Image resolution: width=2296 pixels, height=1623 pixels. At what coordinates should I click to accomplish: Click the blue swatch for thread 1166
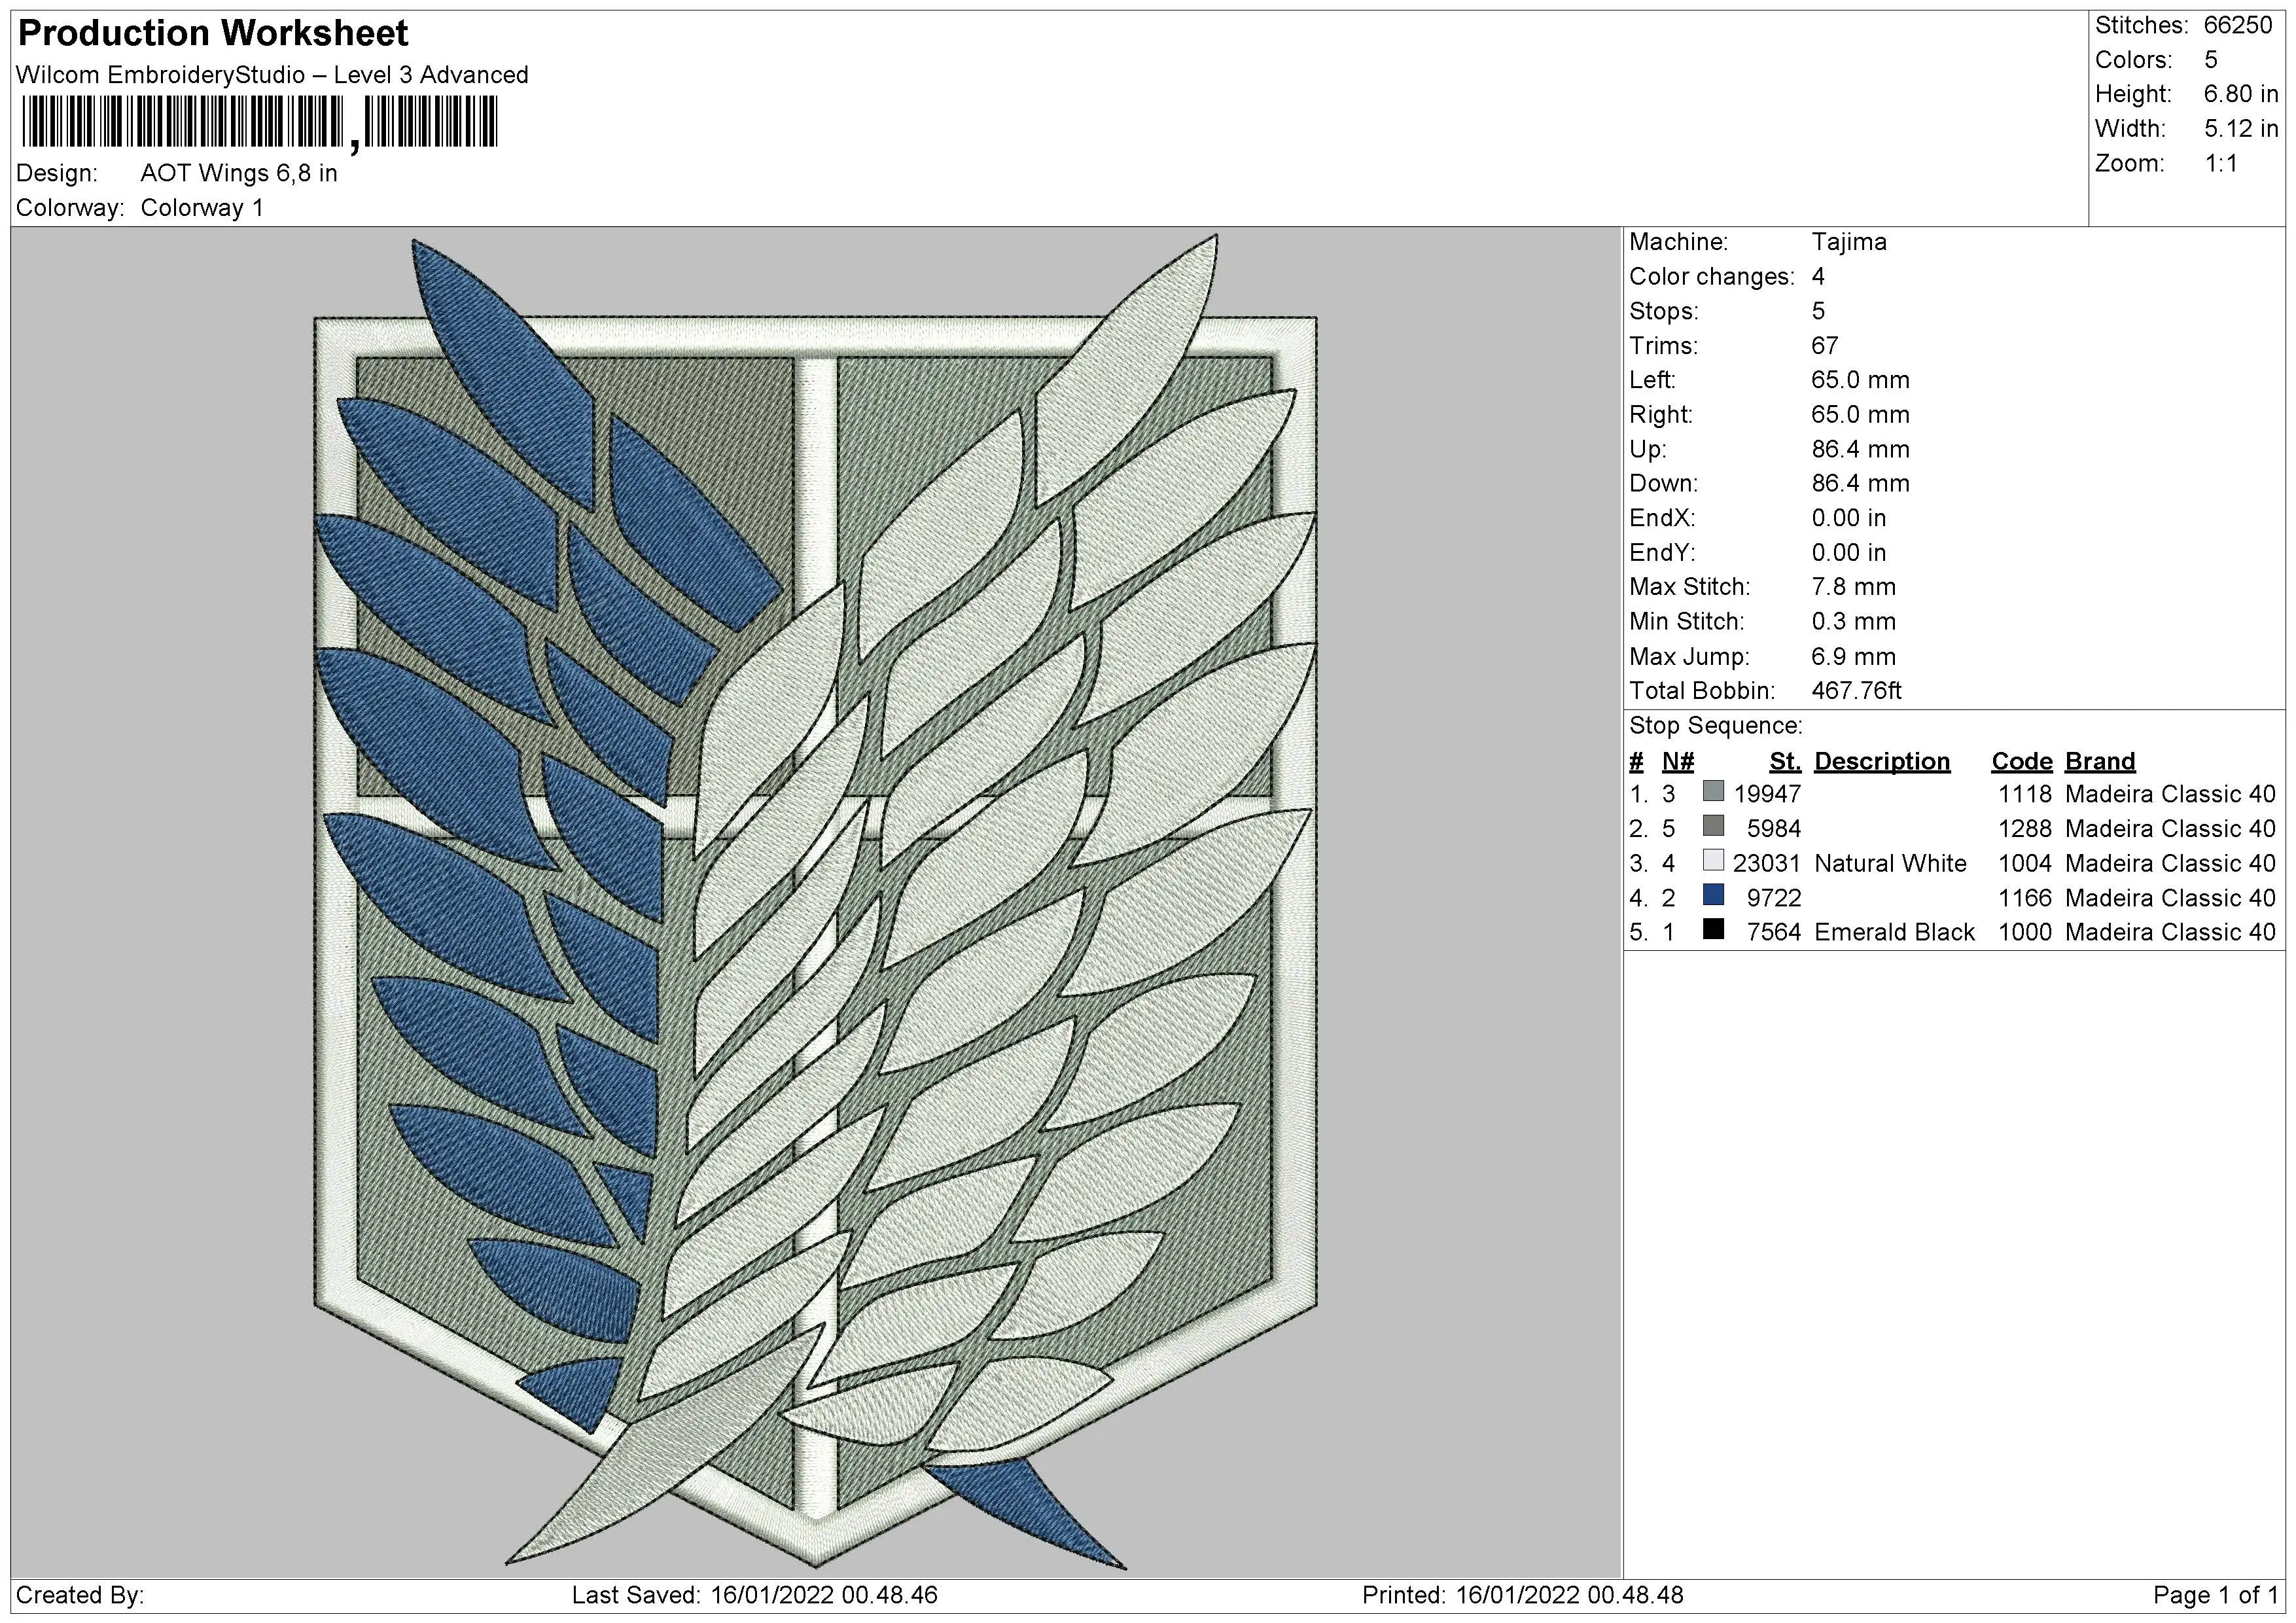tap(1713, 896)
